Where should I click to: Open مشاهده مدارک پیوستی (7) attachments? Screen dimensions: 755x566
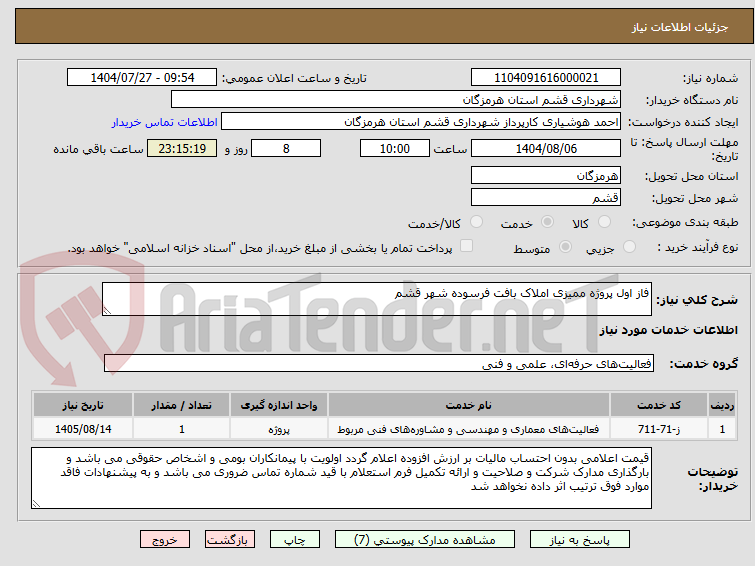point(425,540)
